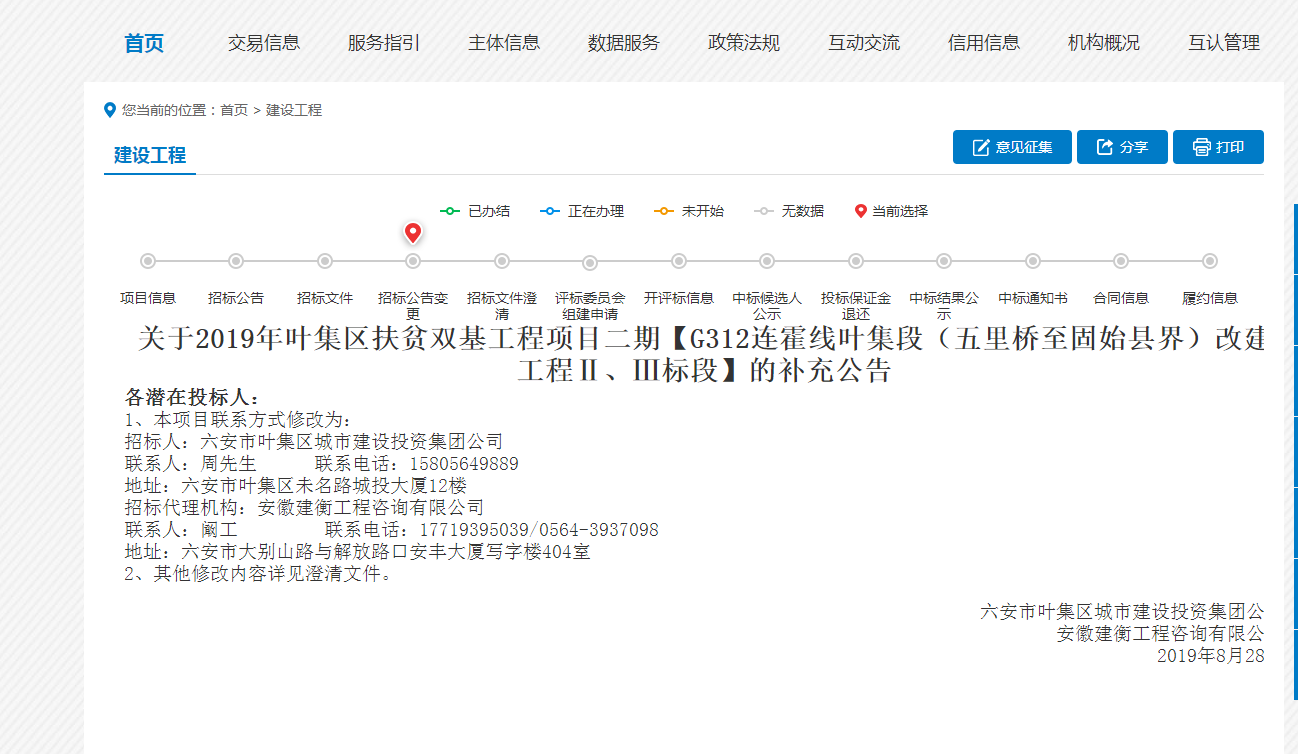
Task: Click the 项目信息 step label
Action: tap(148, 298)
